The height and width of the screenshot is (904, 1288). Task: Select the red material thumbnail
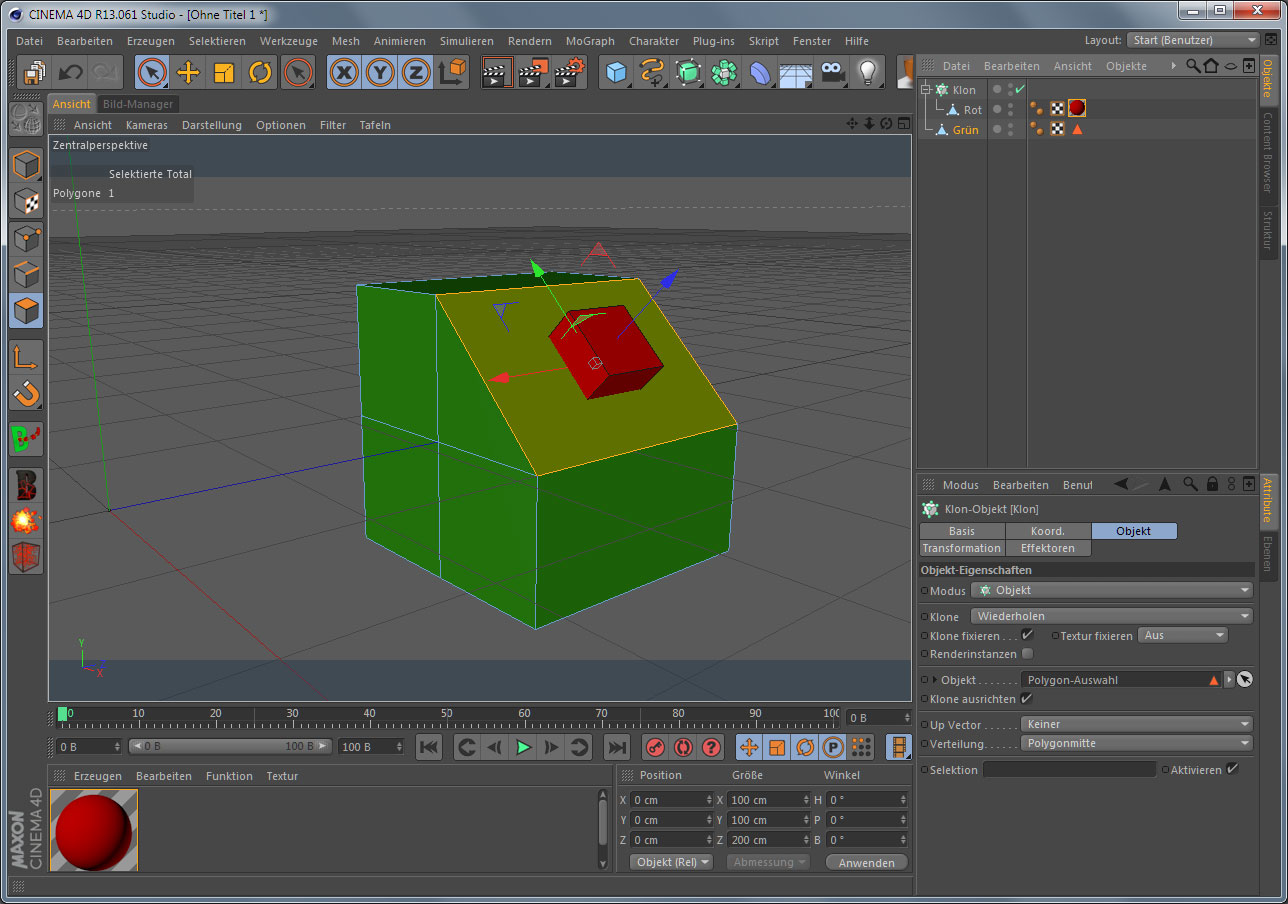93,830
